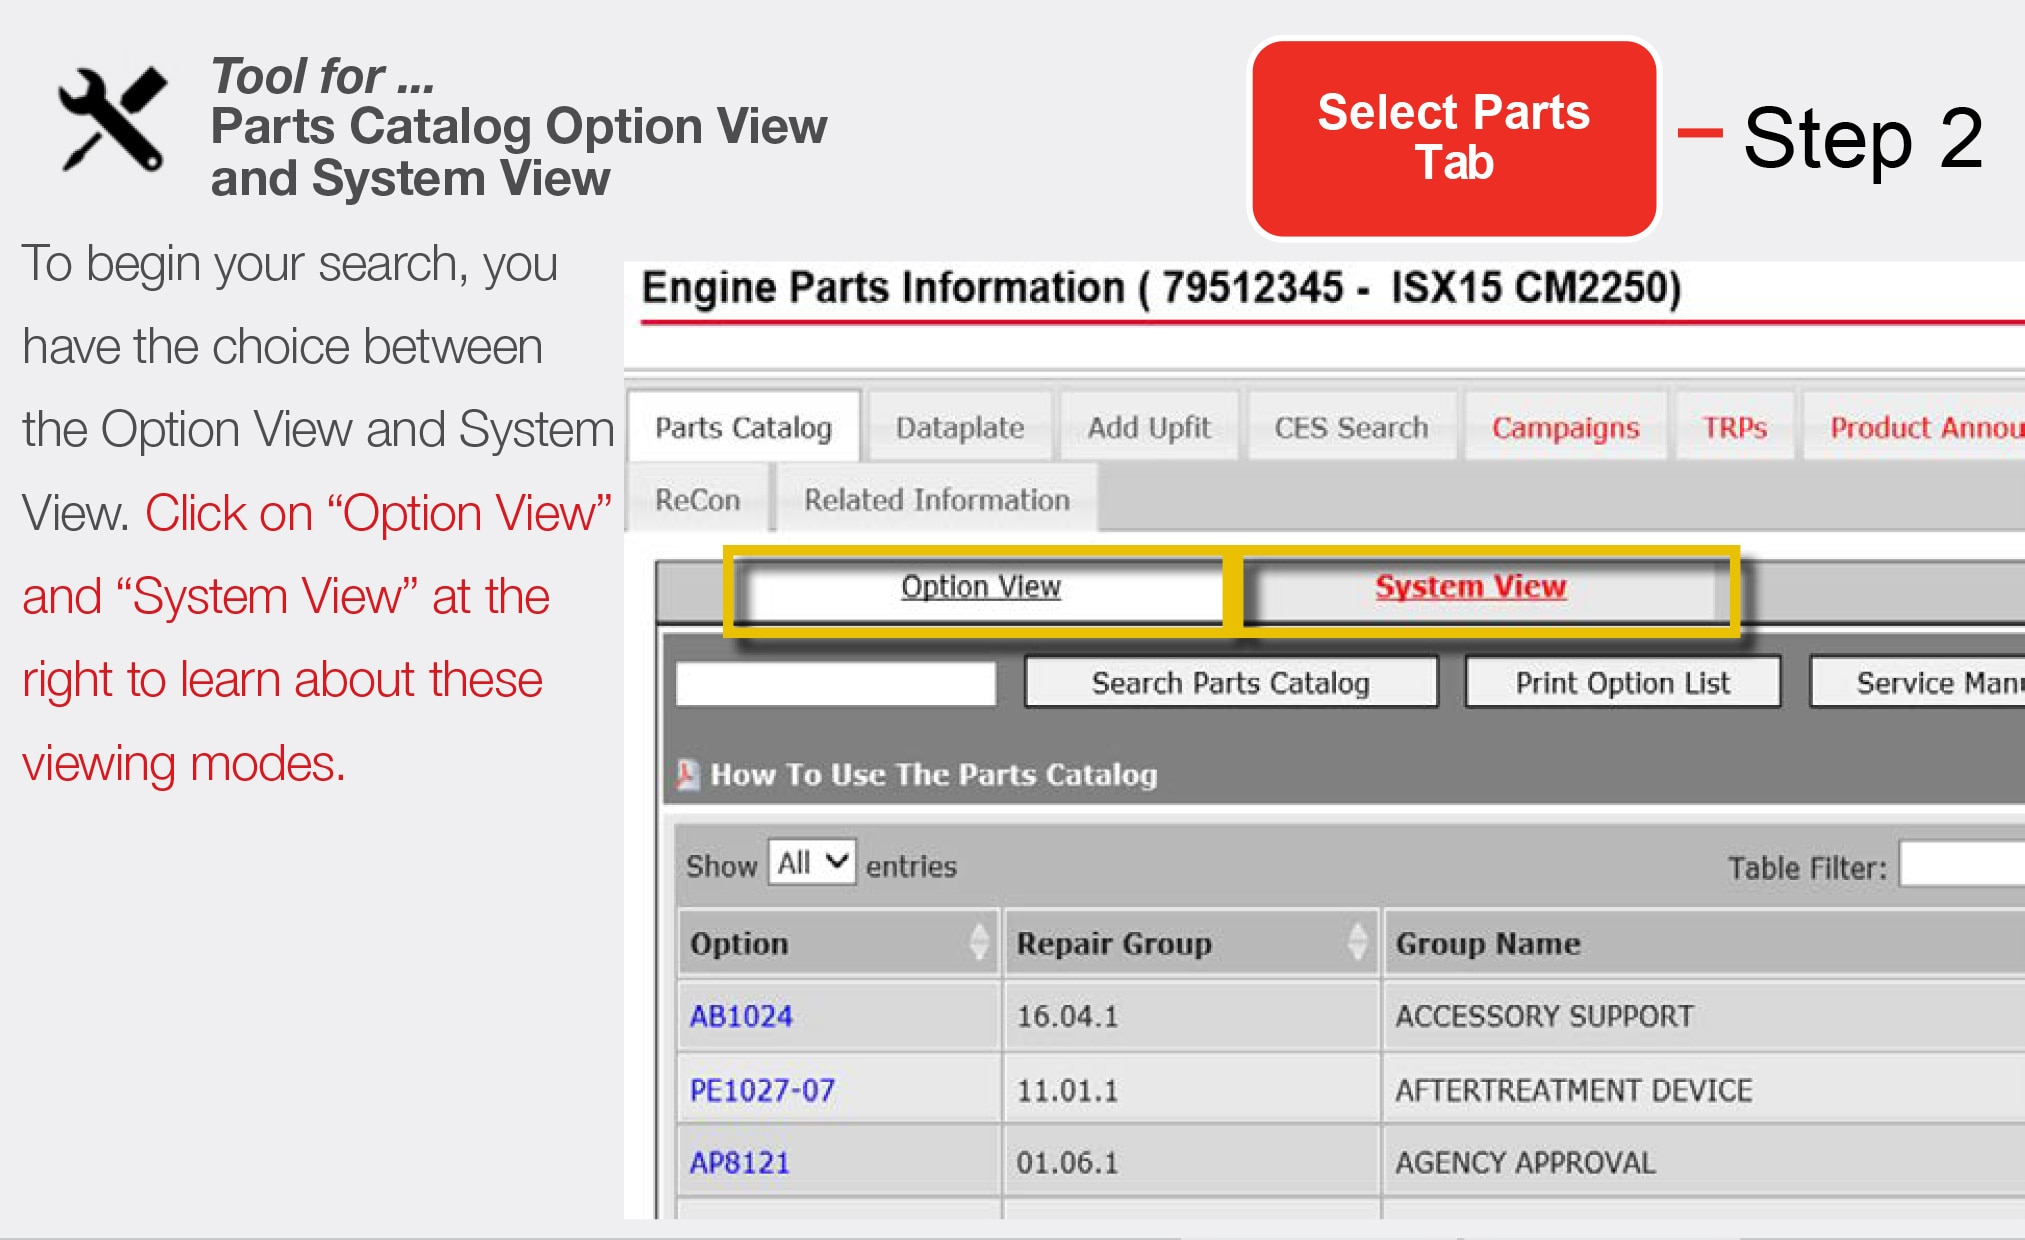Open the Show entries All dropdown
2025x1240 pixels.
(812, 862)
